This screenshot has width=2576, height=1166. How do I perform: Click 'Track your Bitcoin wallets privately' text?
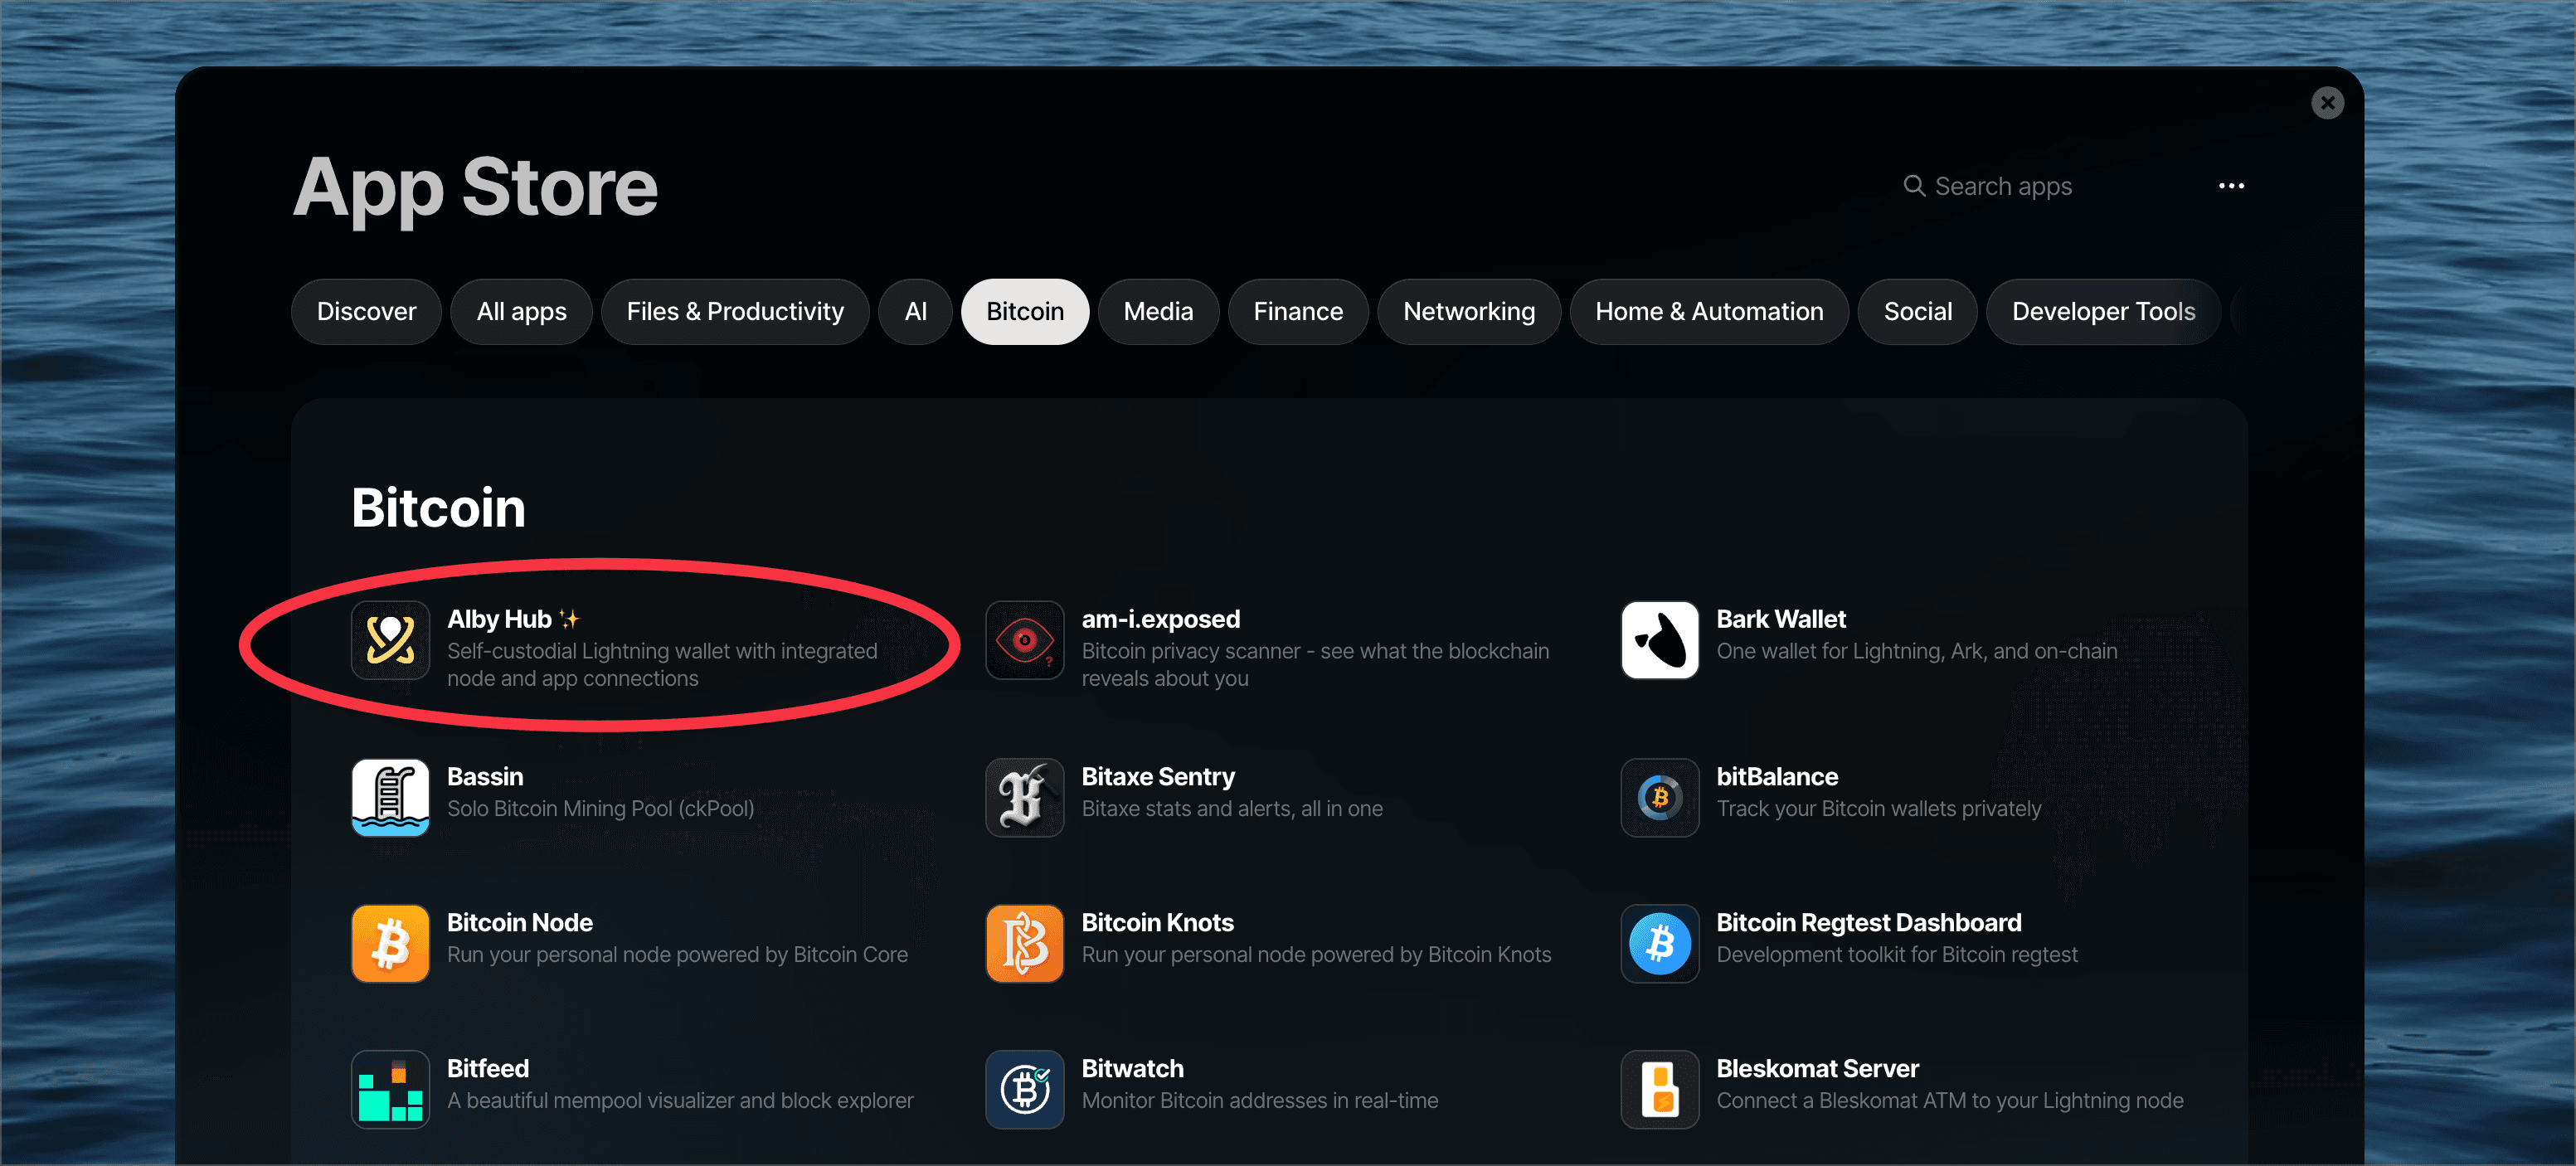(x=1878, y=808)
